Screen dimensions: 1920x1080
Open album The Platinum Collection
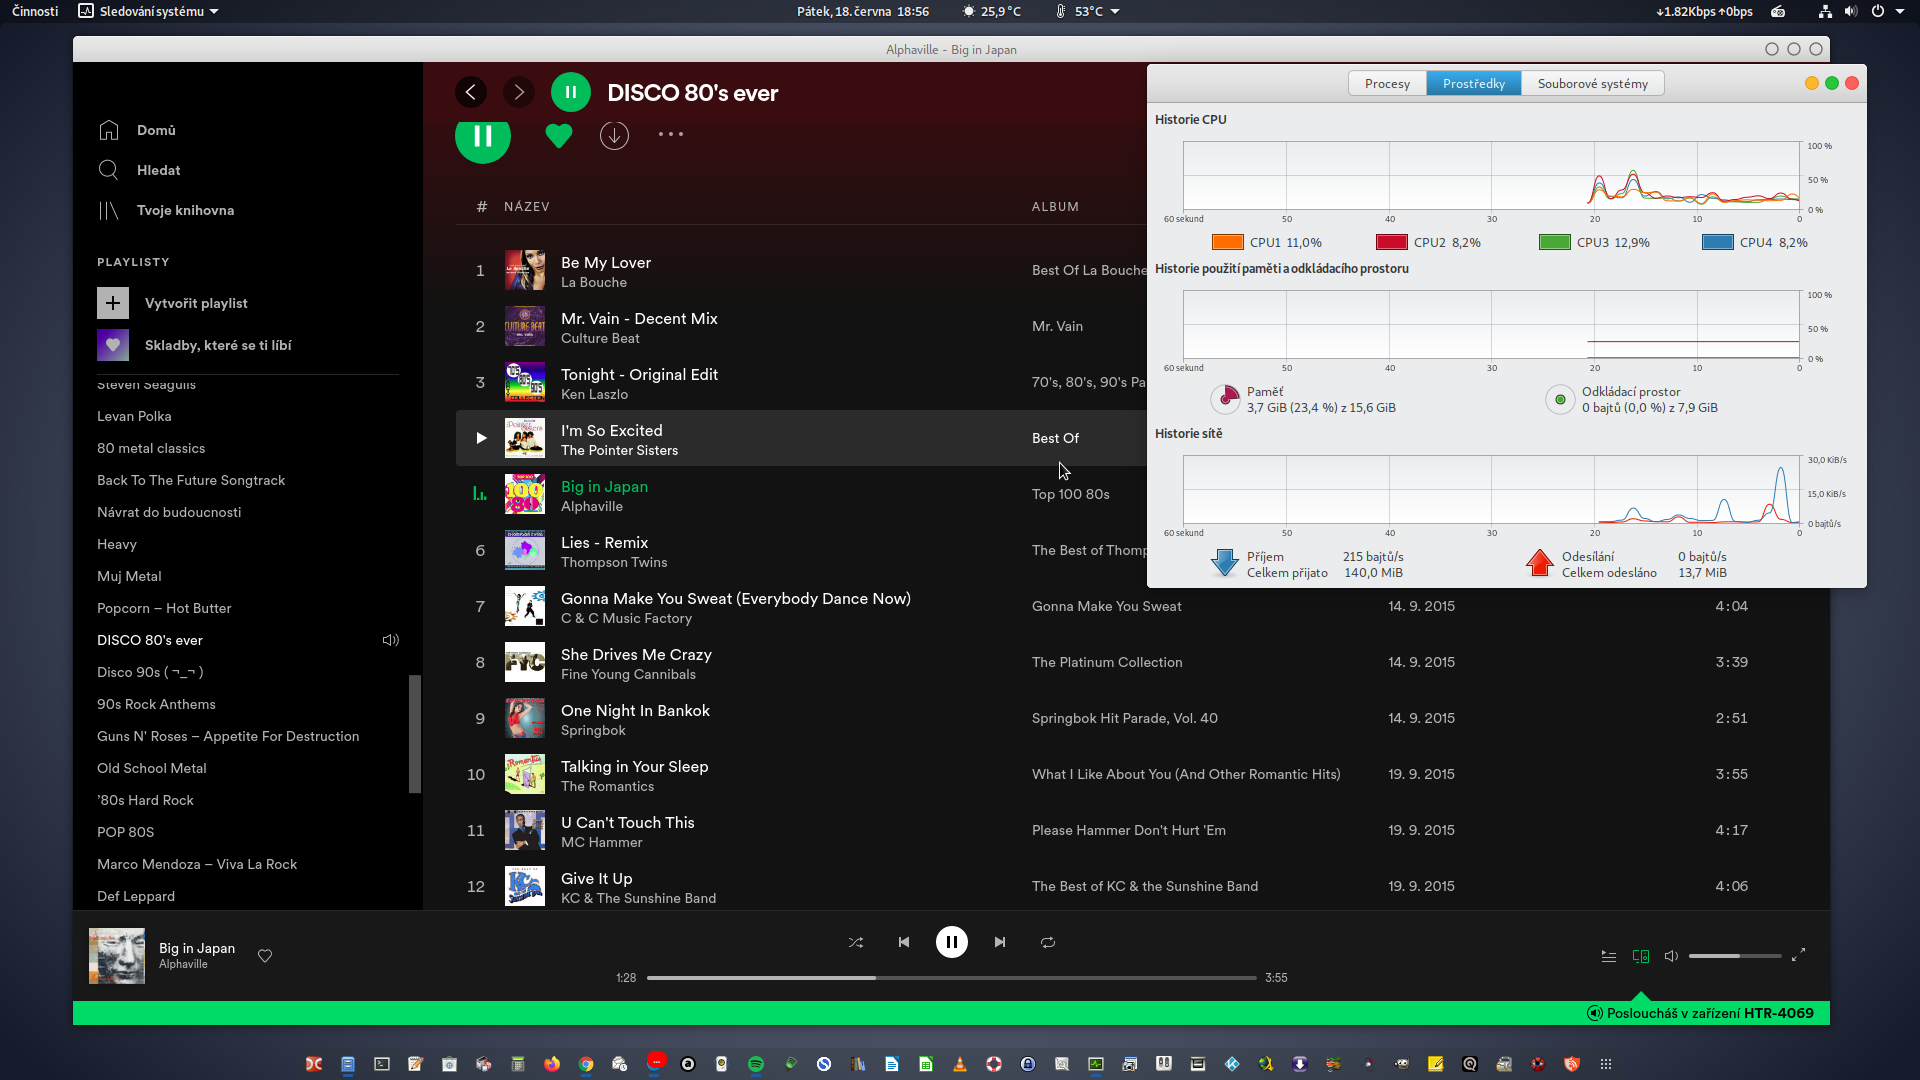[1107, 662]
